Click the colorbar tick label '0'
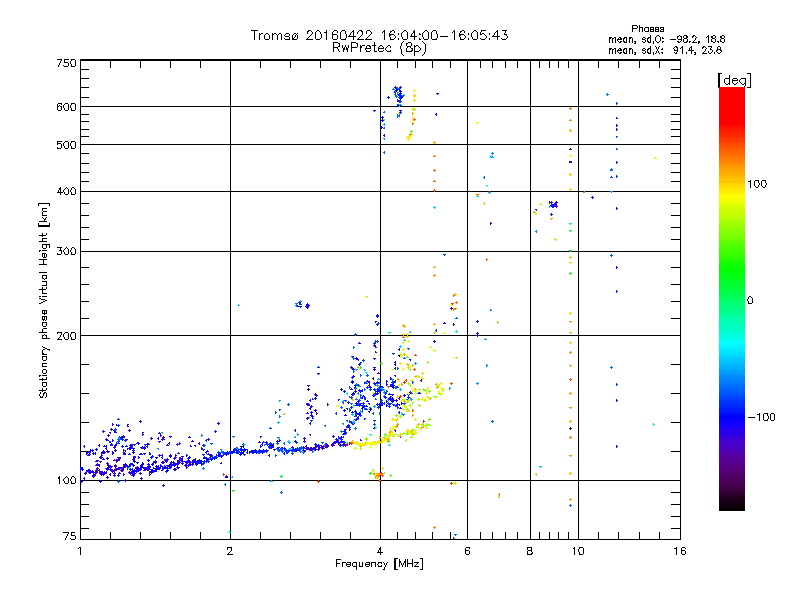Viewport: 800px width, 600px height. point(750,301)
